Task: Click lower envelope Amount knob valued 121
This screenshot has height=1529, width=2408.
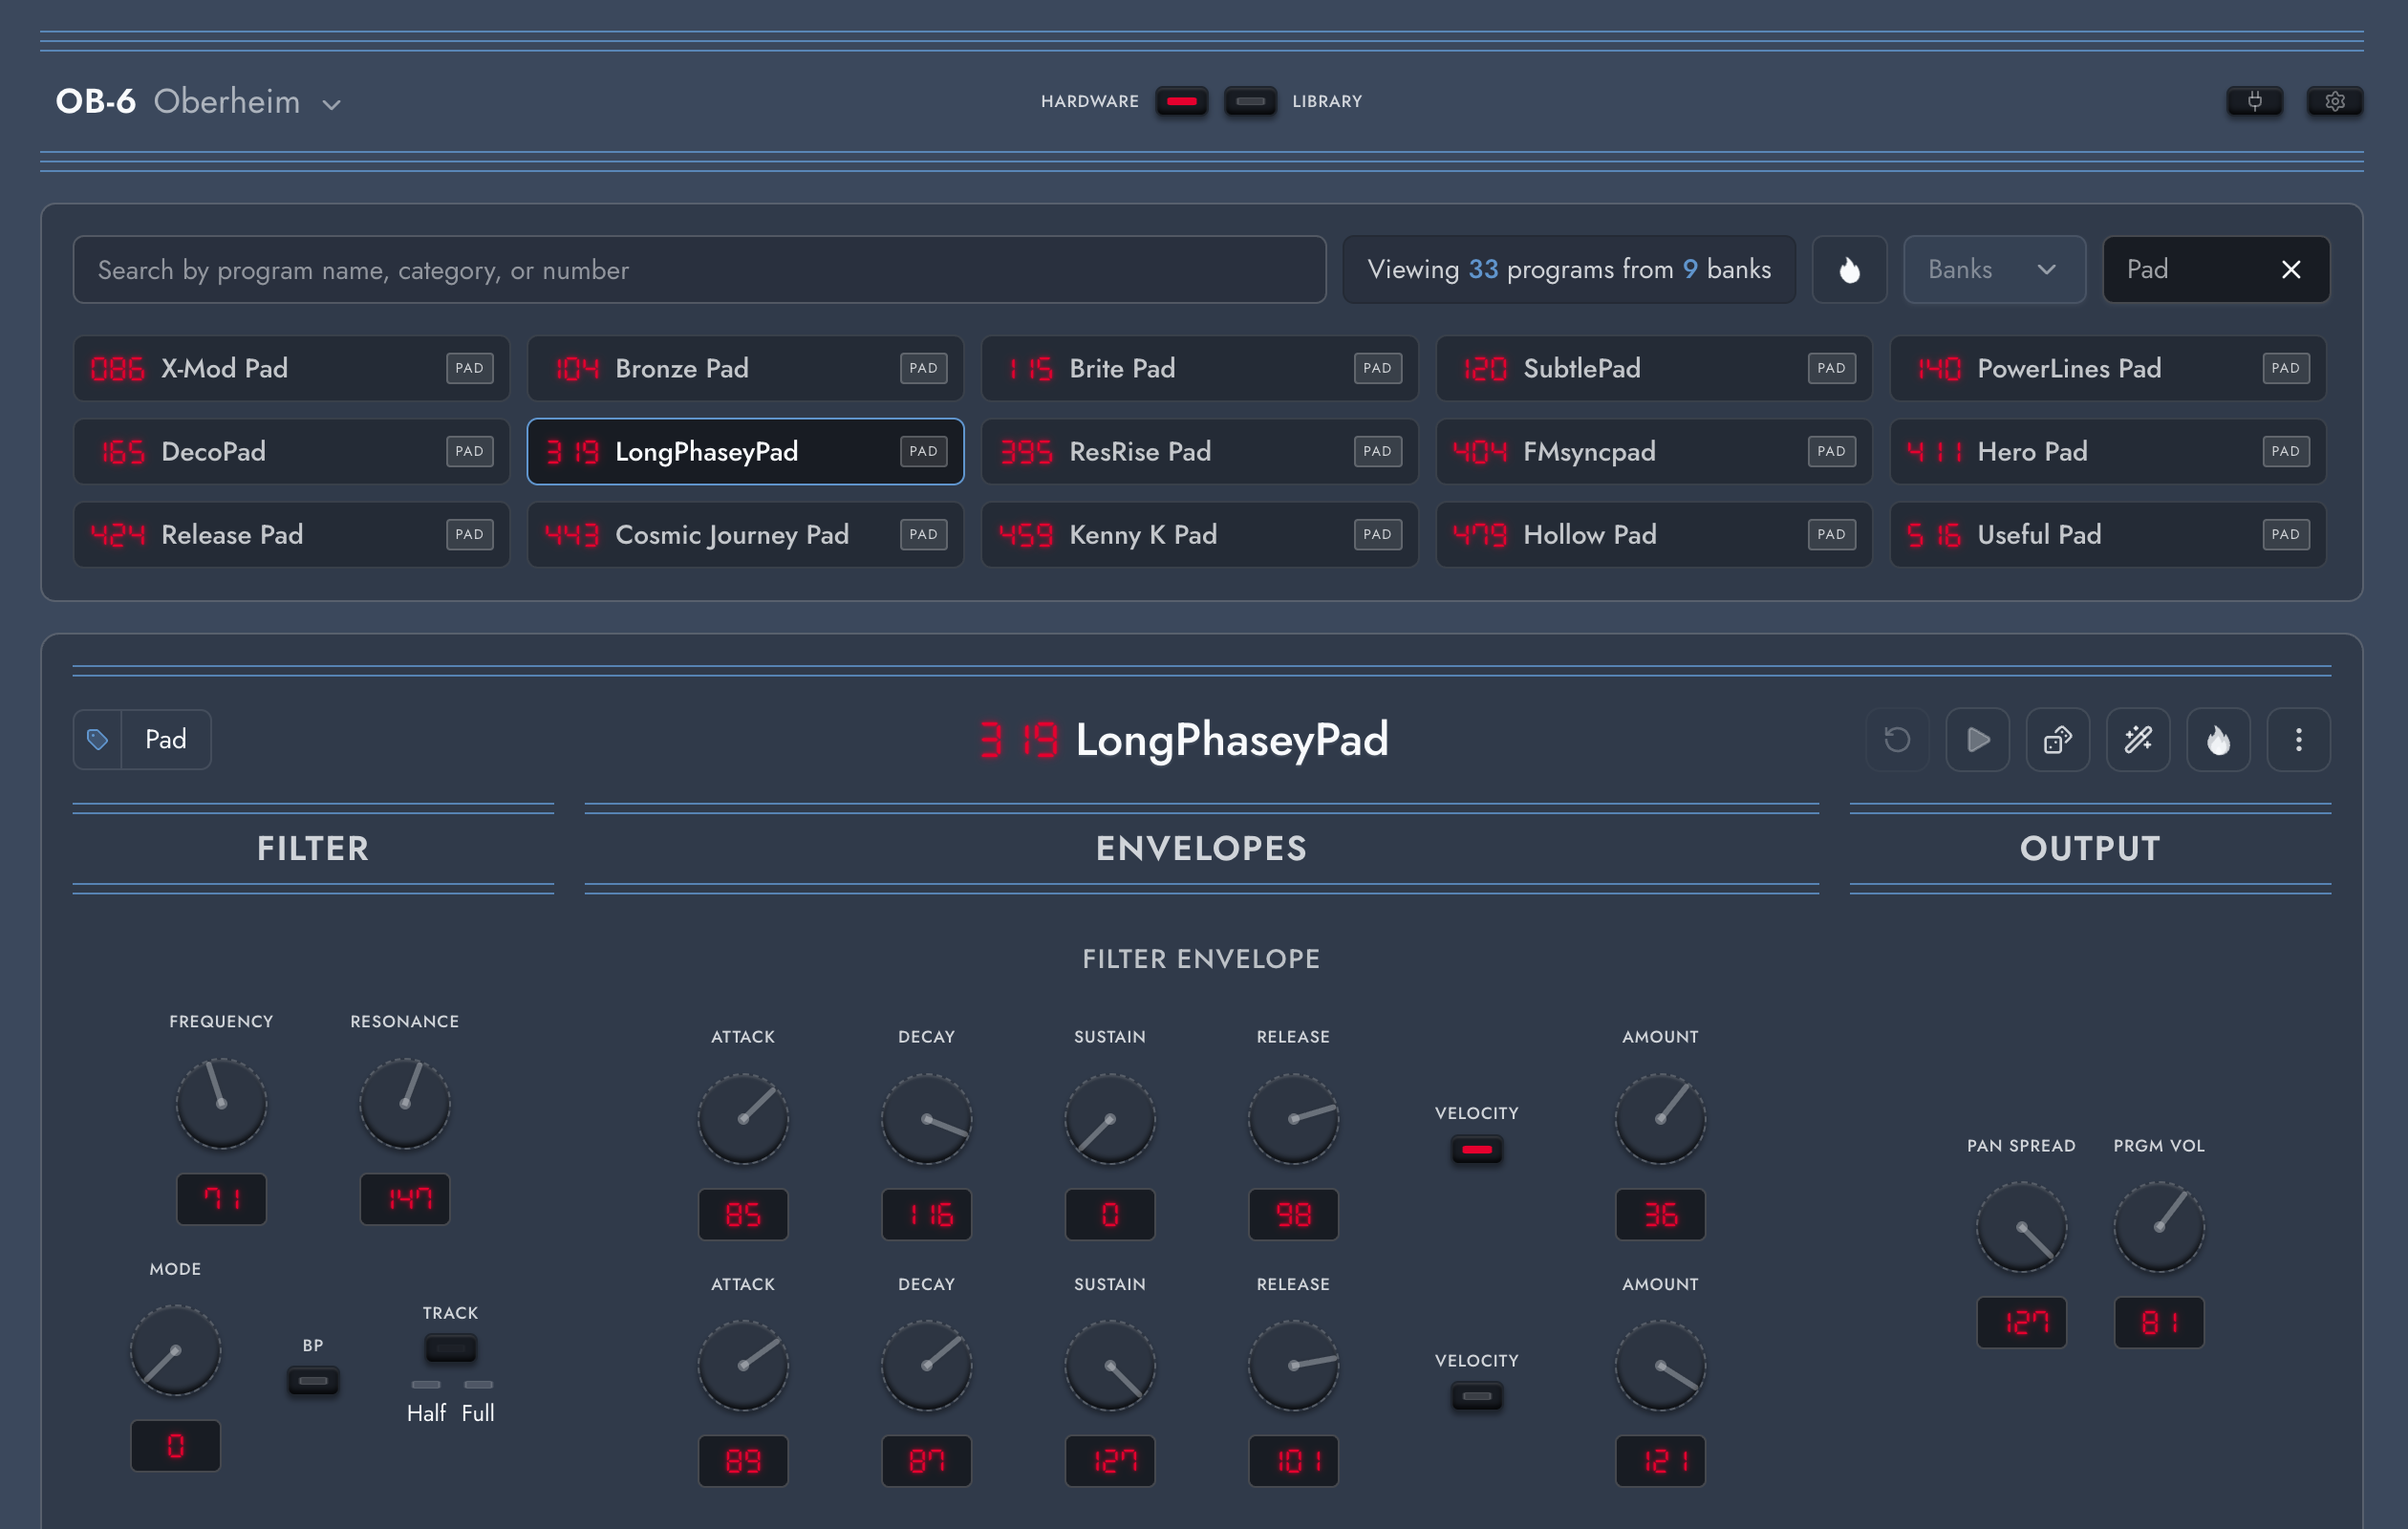Action: coord(1660,1365)
